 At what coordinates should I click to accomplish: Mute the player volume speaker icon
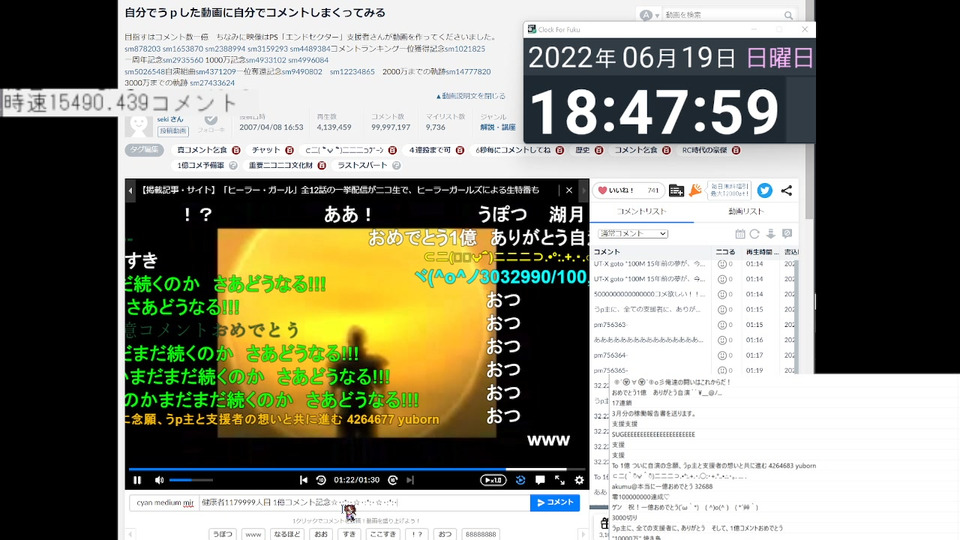click(x=159, y=480)
